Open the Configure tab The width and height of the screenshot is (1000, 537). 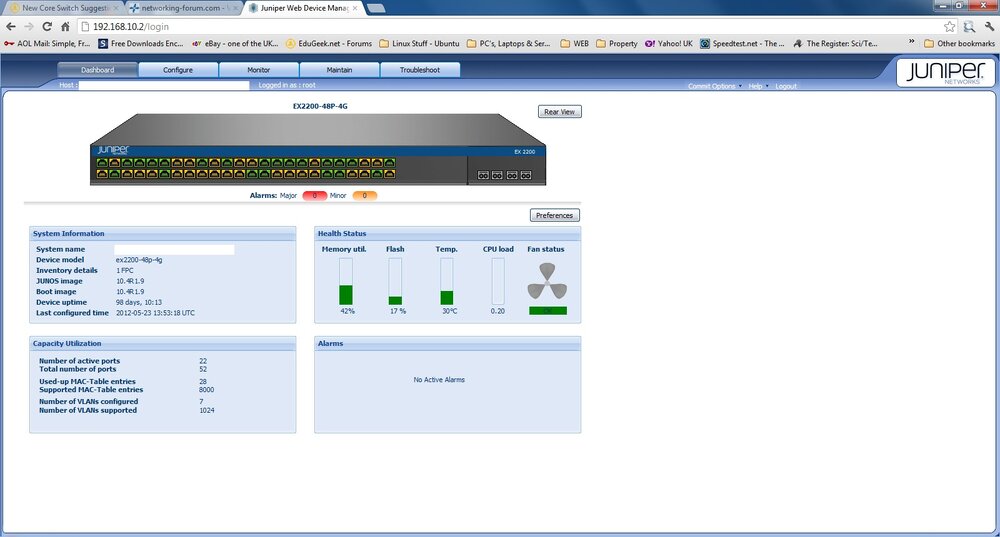(178, 70)
